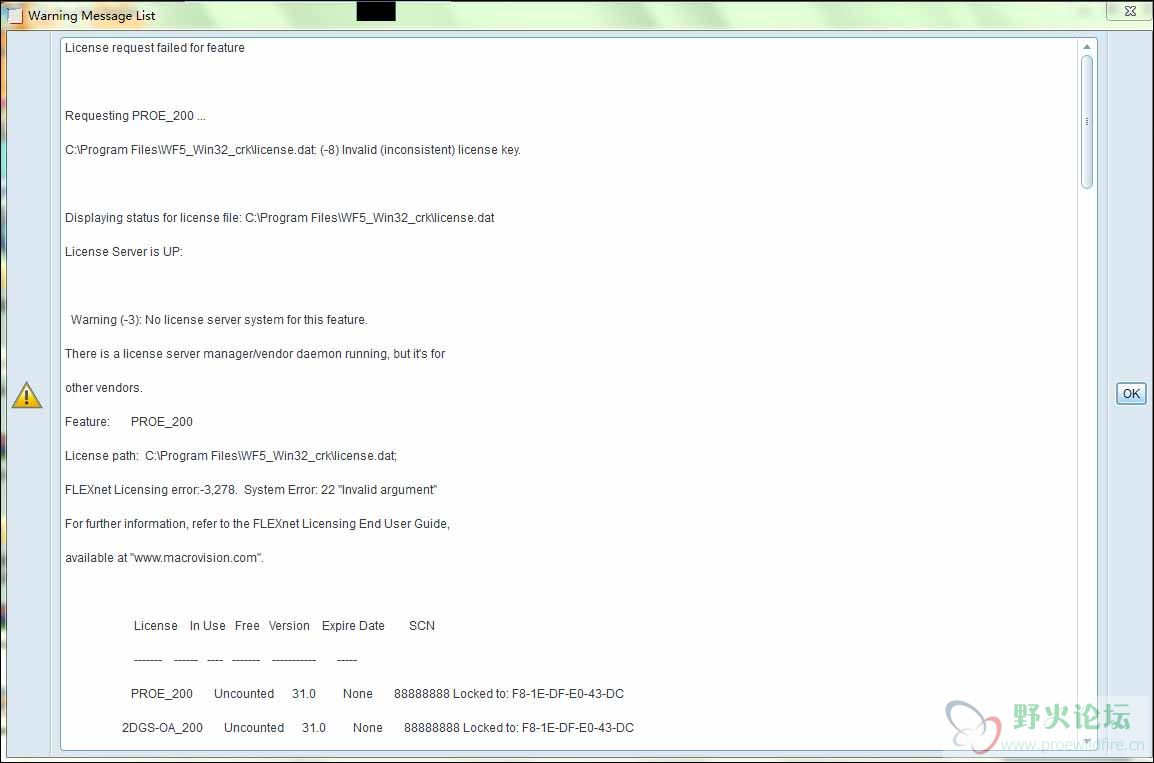Click the 'License path:' line

coord(231,455)
